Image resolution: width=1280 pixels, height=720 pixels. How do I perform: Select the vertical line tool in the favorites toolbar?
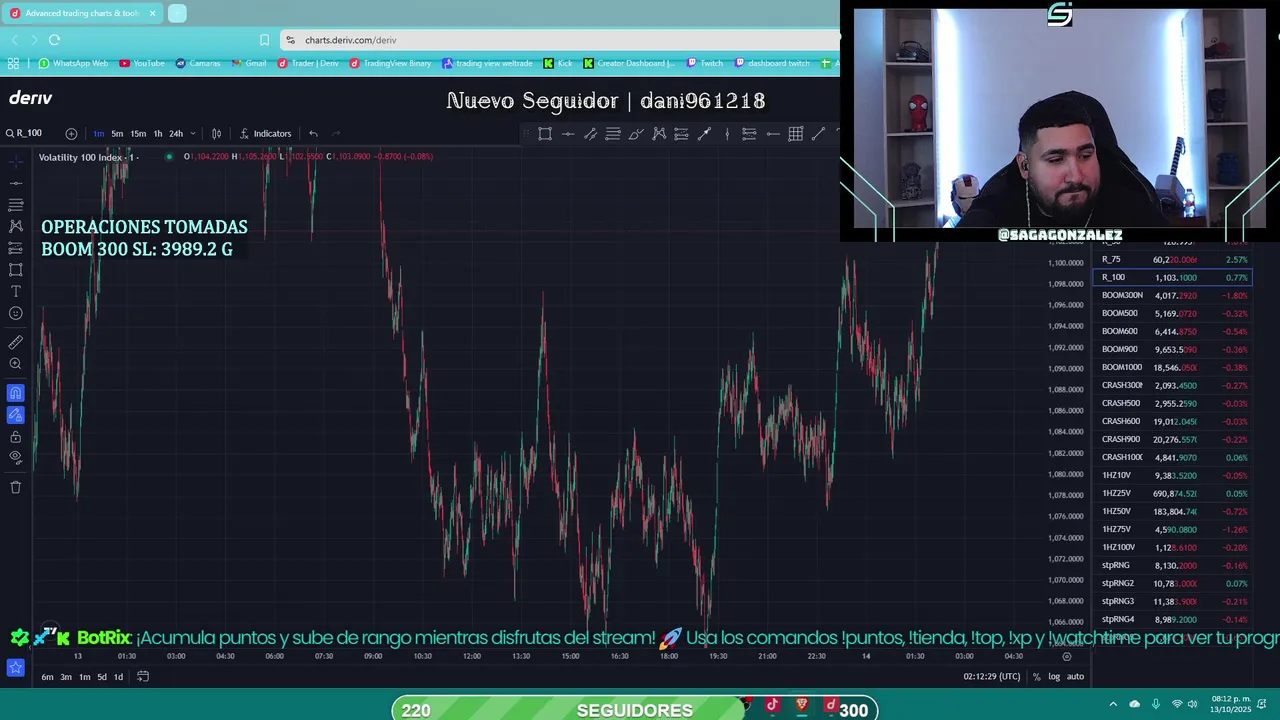tap(727, 134)
